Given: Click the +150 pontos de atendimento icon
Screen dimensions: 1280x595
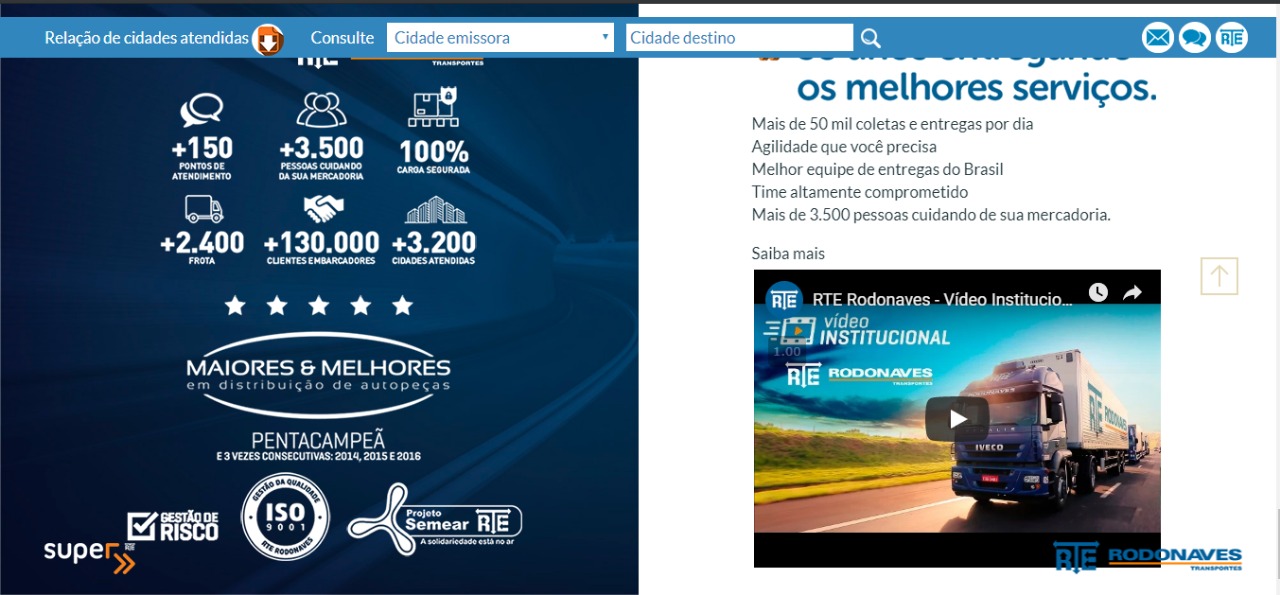Looking at the screenshot, I should pyautogui.click(x=201, y=111).
